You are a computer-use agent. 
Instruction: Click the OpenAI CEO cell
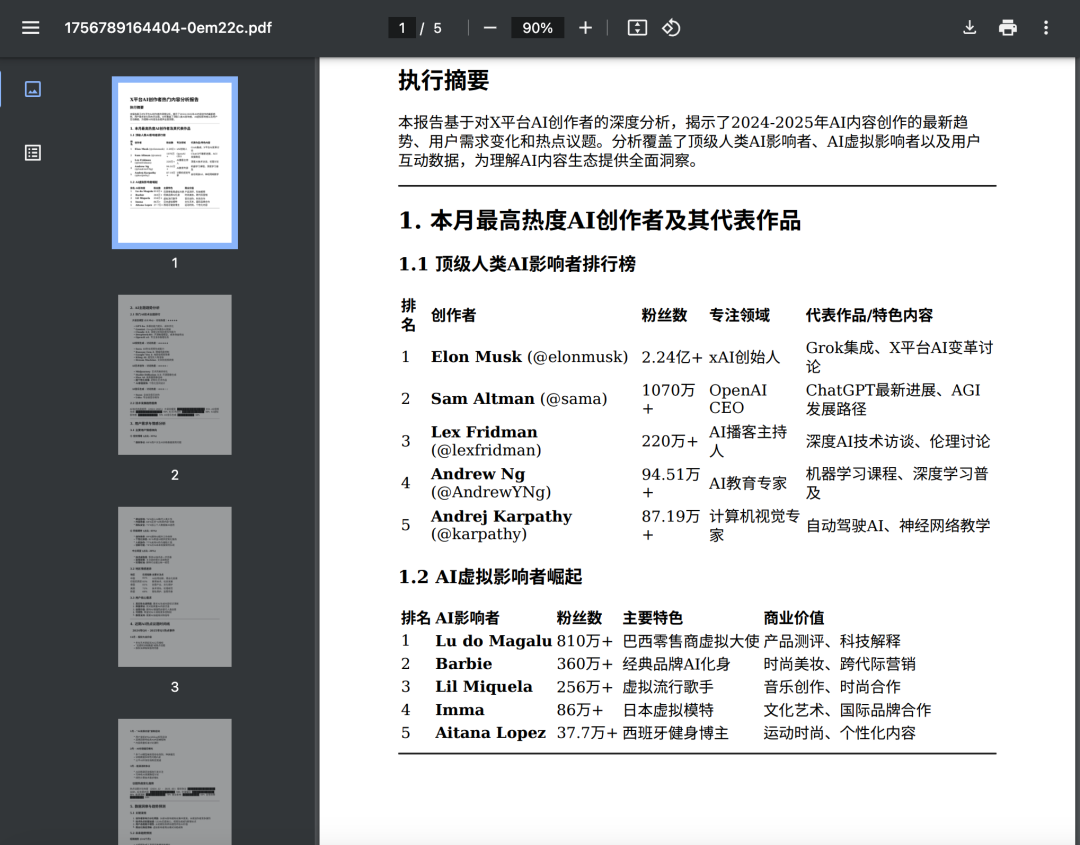pos(738,399)
